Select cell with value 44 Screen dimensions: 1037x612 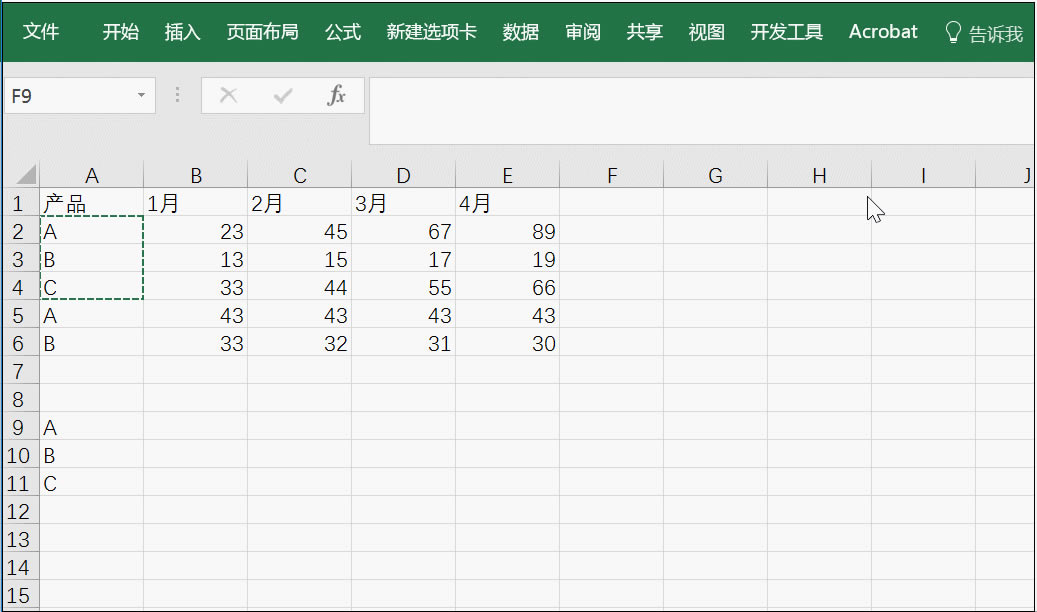click(x=300, y=286)
